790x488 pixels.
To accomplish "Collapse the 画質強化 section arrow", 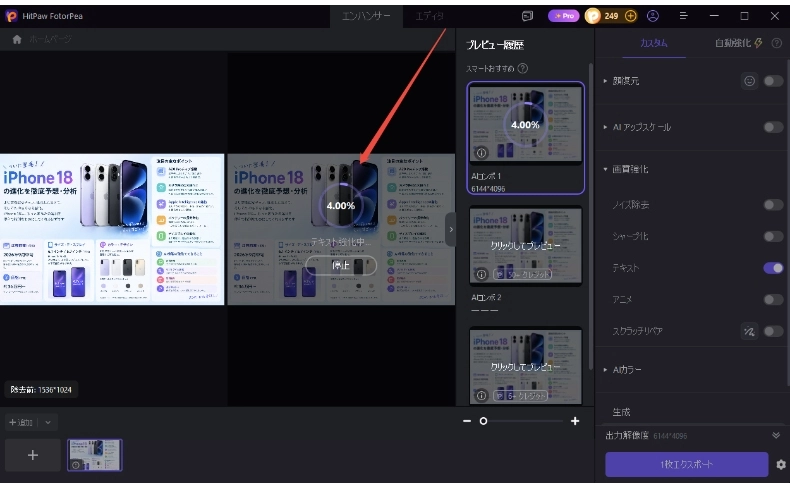I will tap(605, 169).
